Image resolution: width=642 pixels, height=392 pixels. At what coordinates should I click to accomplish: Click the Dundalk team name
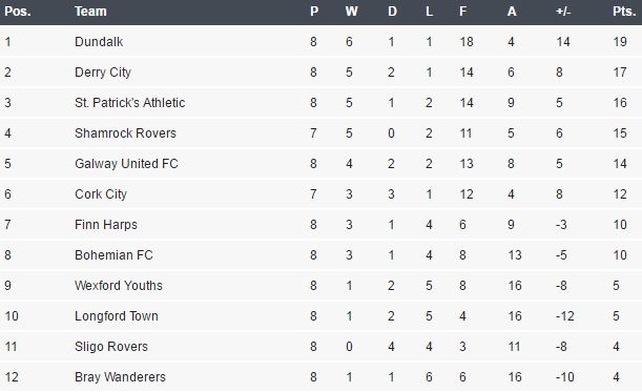tap(99, 42)
